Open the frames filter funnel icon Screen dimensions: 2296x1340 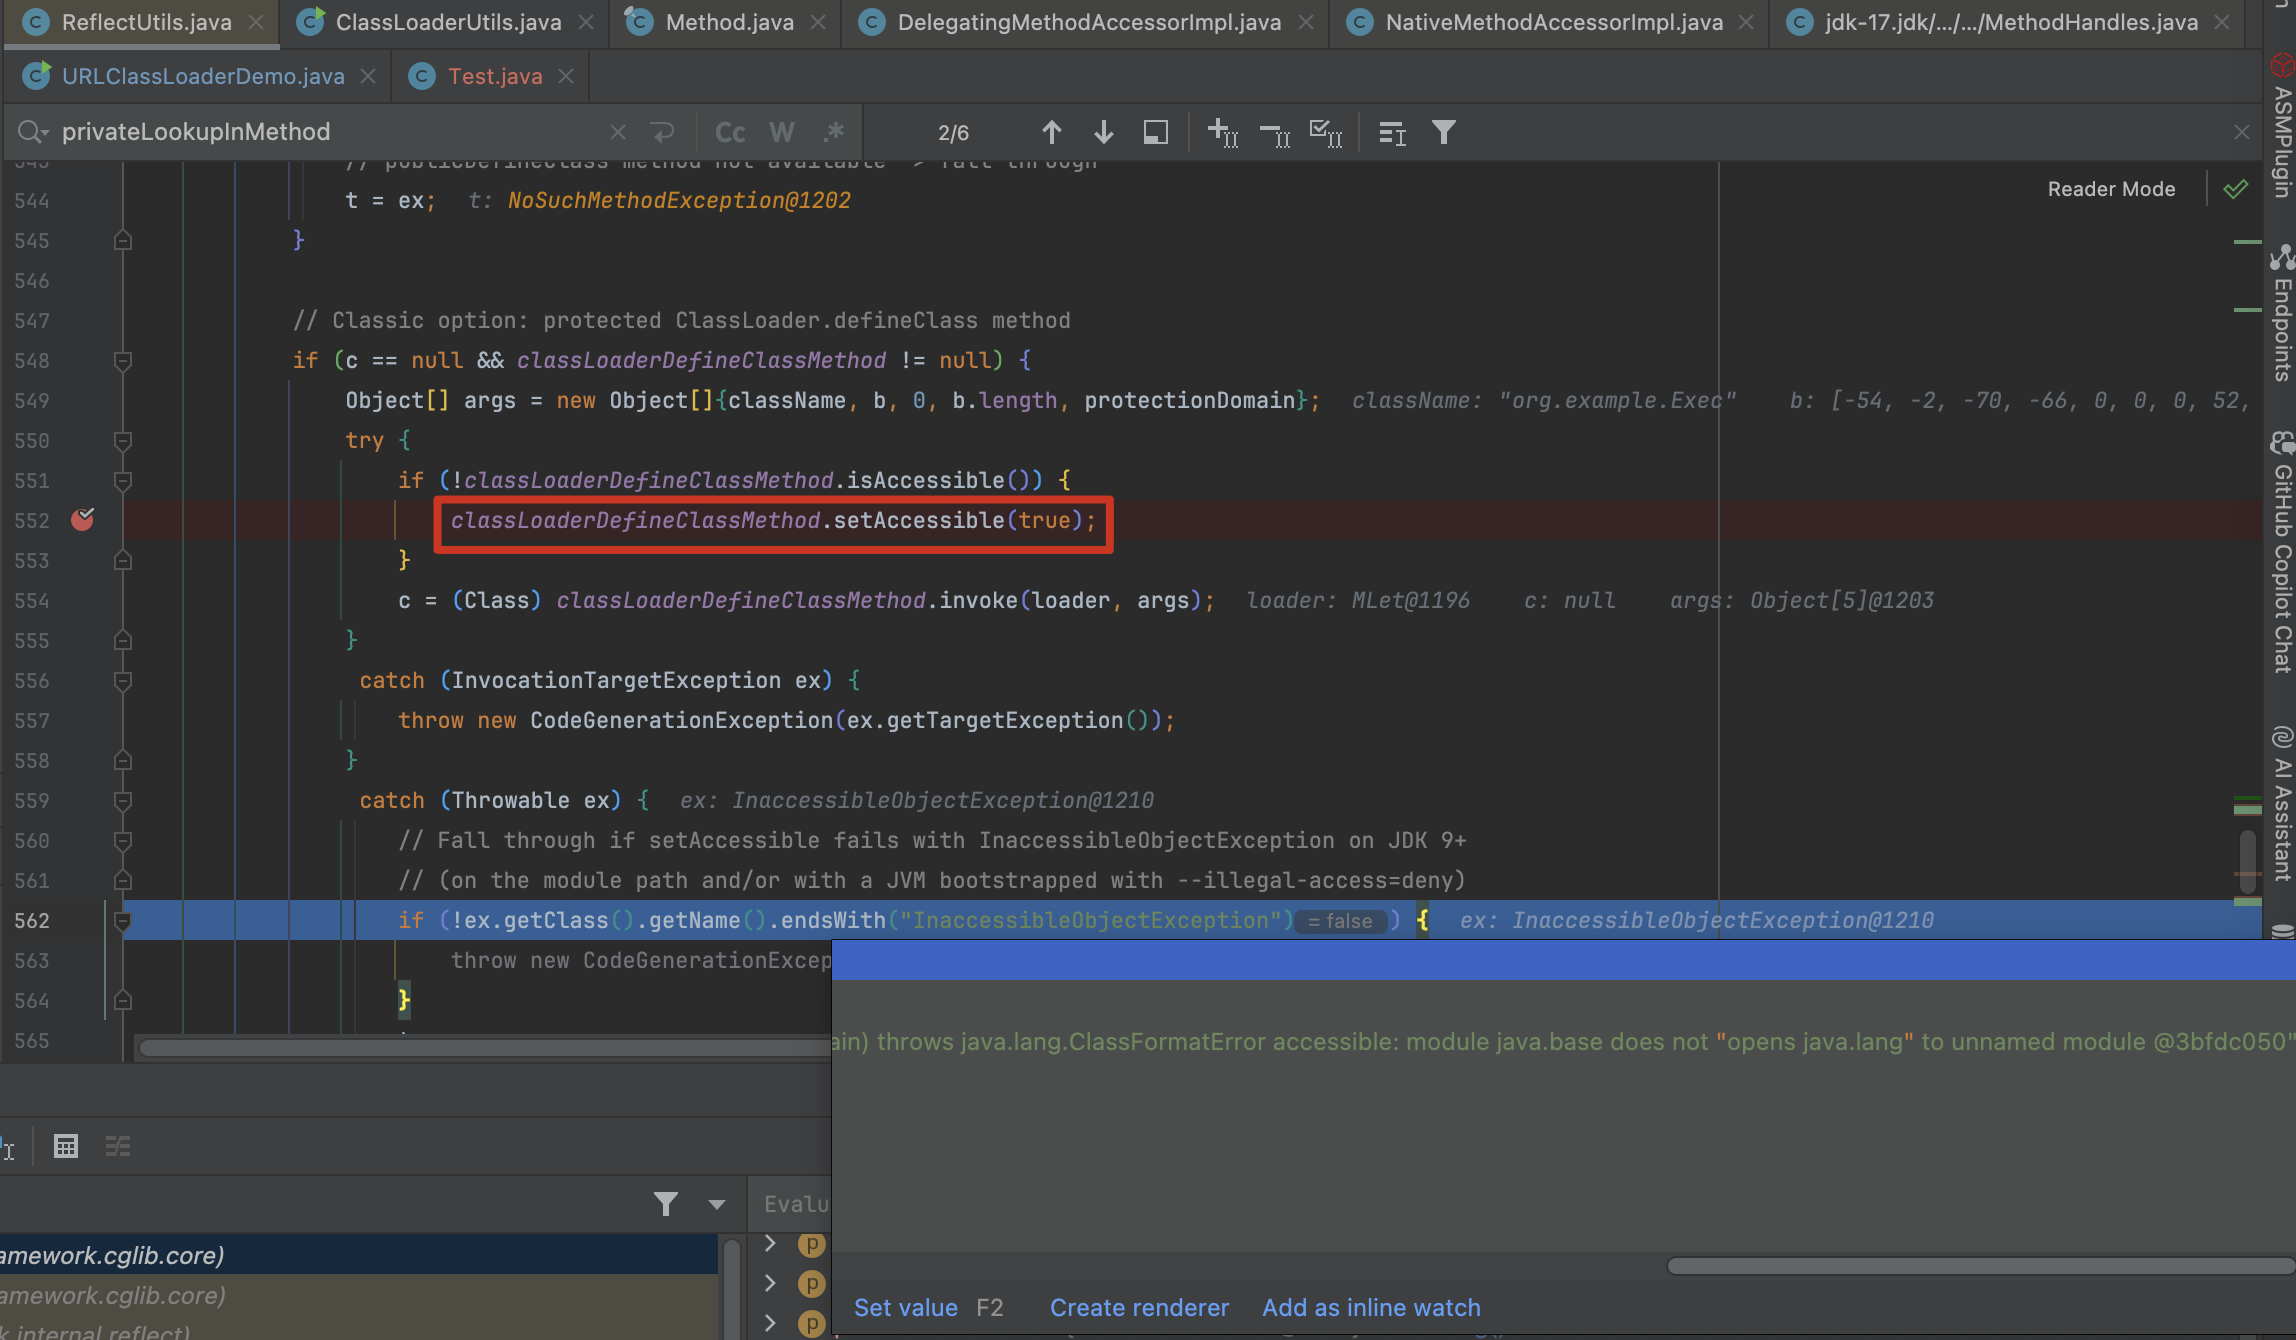[666, 1204]
